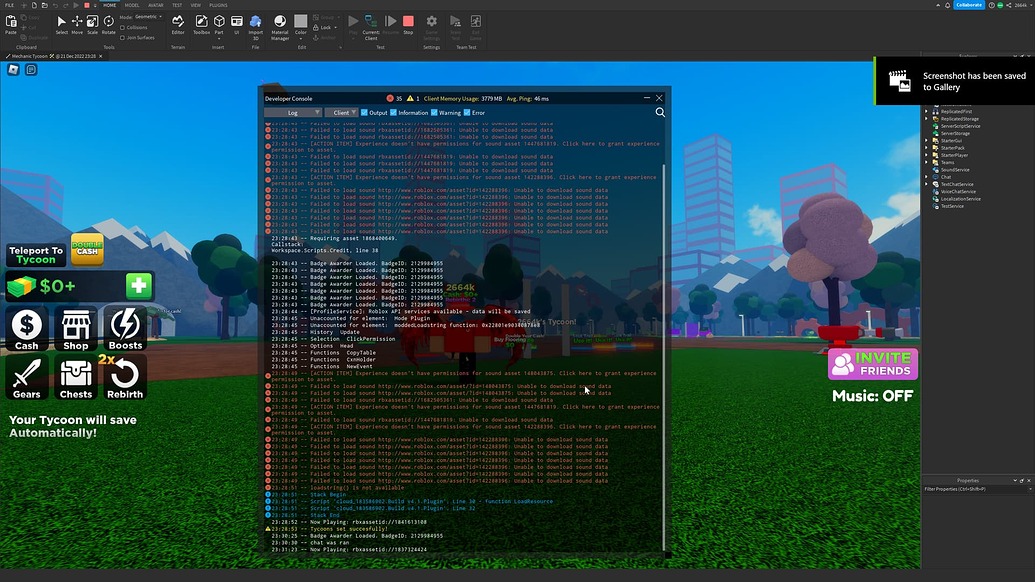Enable the Join Surfaces checkbox
The image size is (1035, 582).
[x=123, y=38]
